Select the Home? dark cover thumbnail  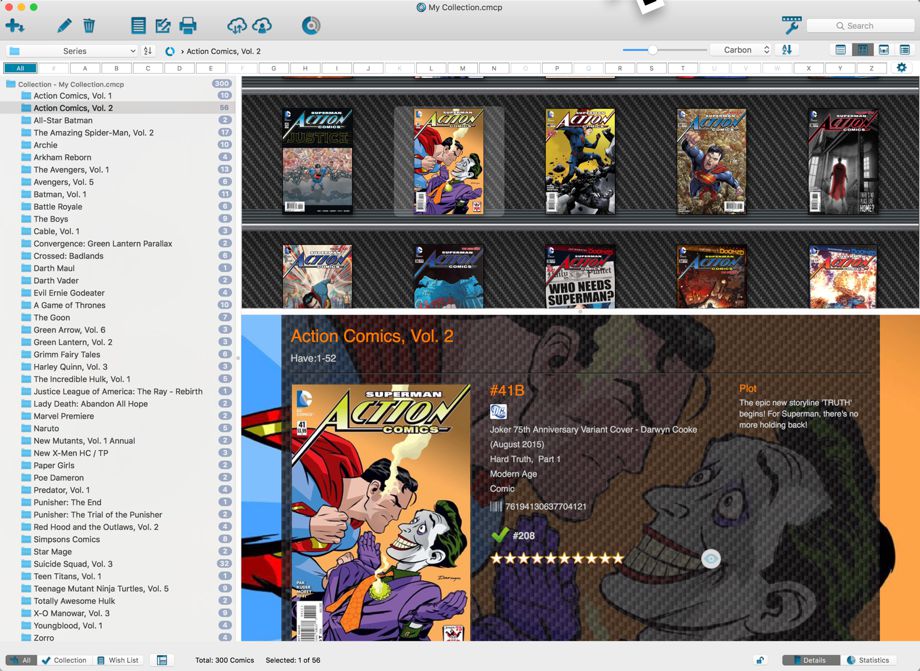(x=843, y=160)
